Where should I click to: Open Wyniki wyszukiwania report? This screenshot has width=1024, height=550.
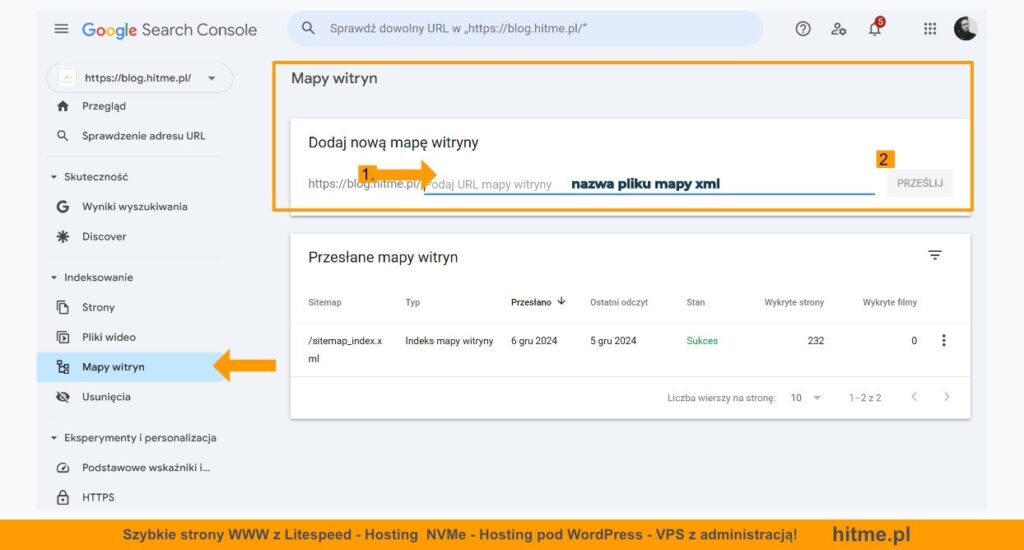coord(134,207)
